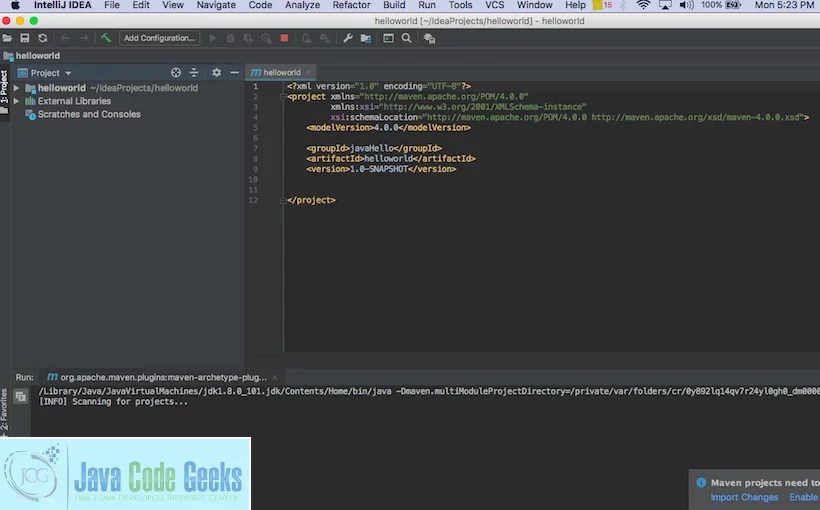Click the Enable auto-import link
820x510 pixels.
[804, 497]
